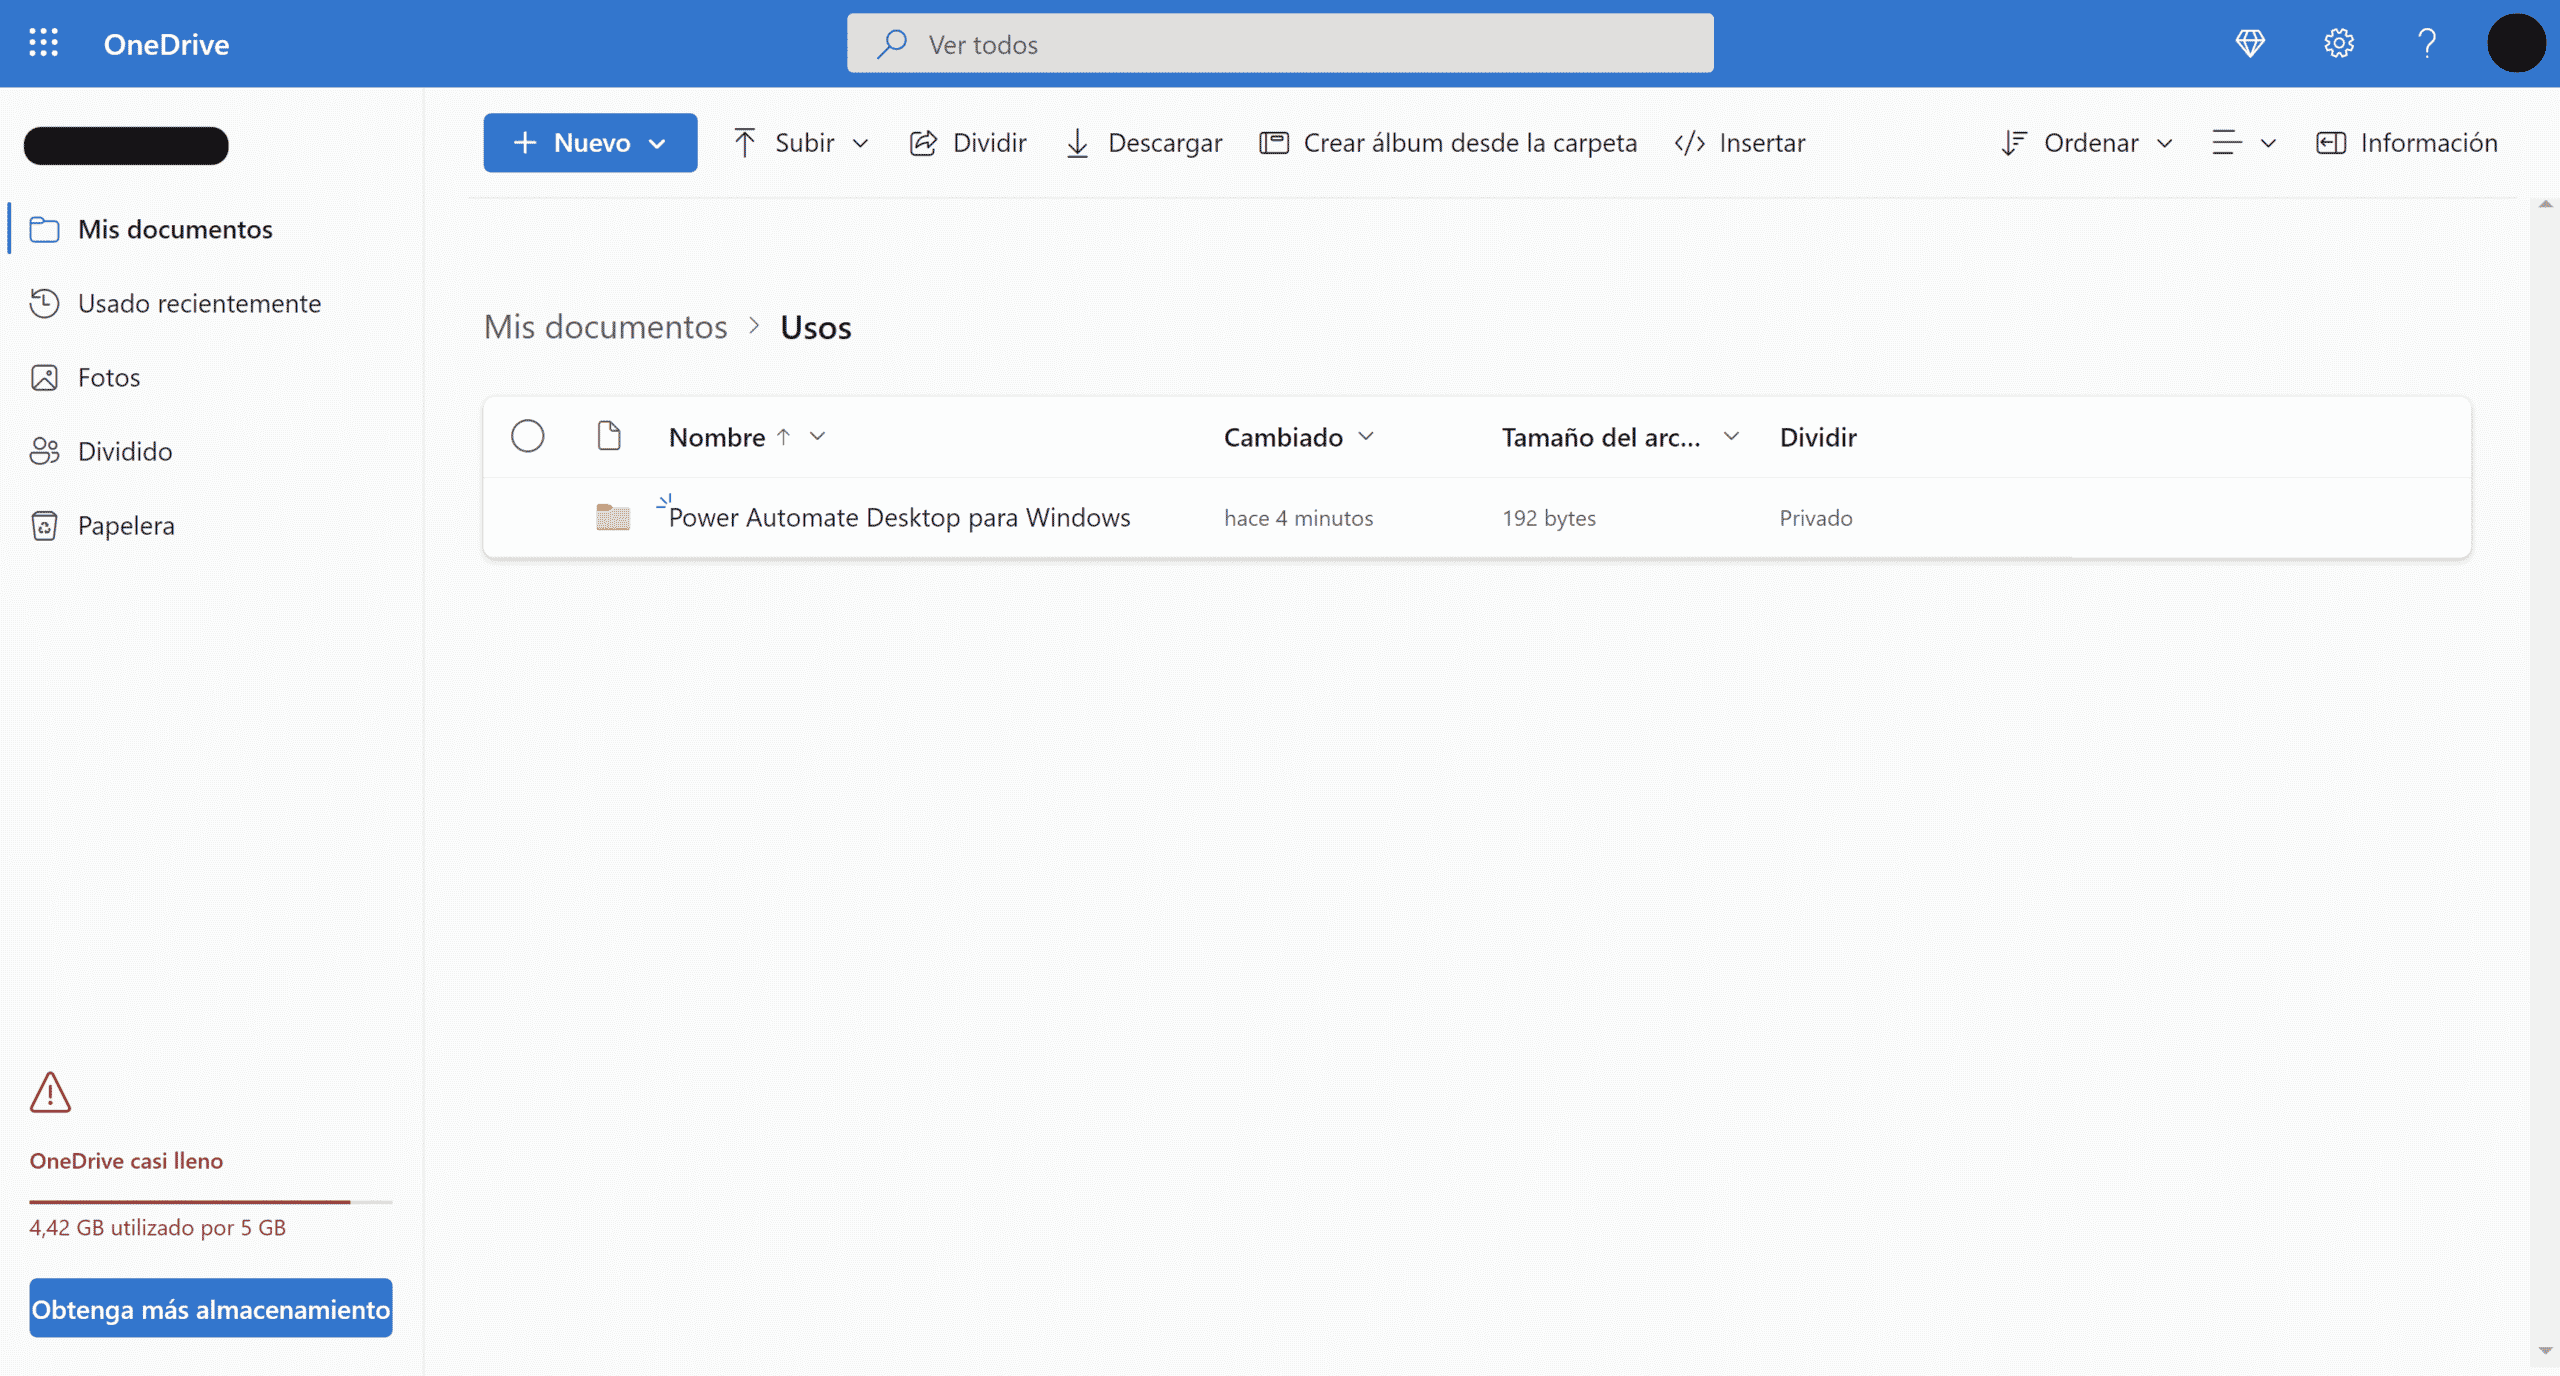
Task: Click the Ver todos search field
Action: coord(1280,43)
